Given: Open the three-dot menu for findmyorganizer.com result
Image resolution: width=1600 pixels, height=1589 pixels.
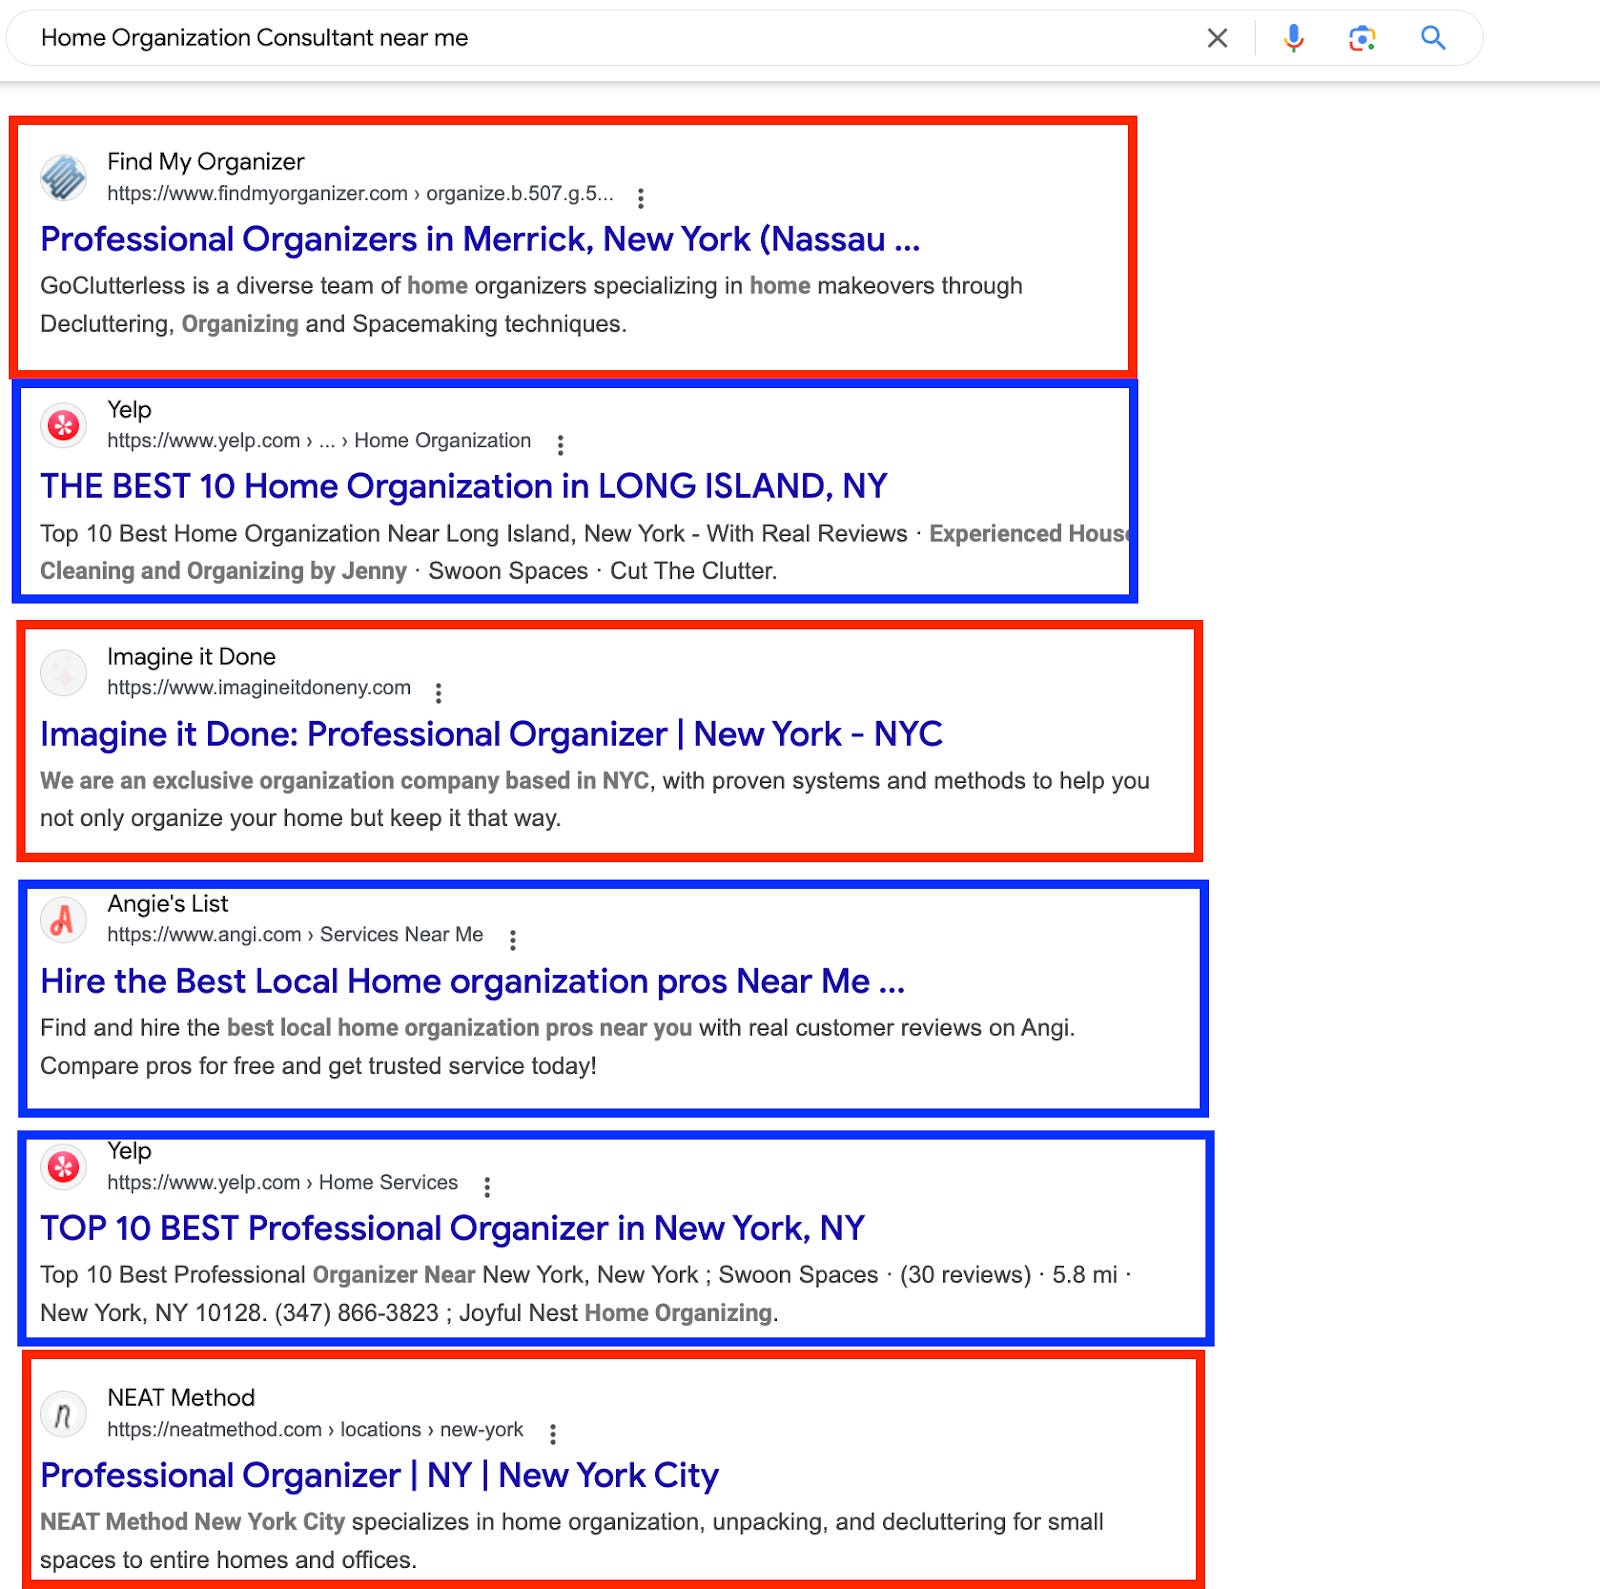Looking at the screenshot, I should (641, 197).
